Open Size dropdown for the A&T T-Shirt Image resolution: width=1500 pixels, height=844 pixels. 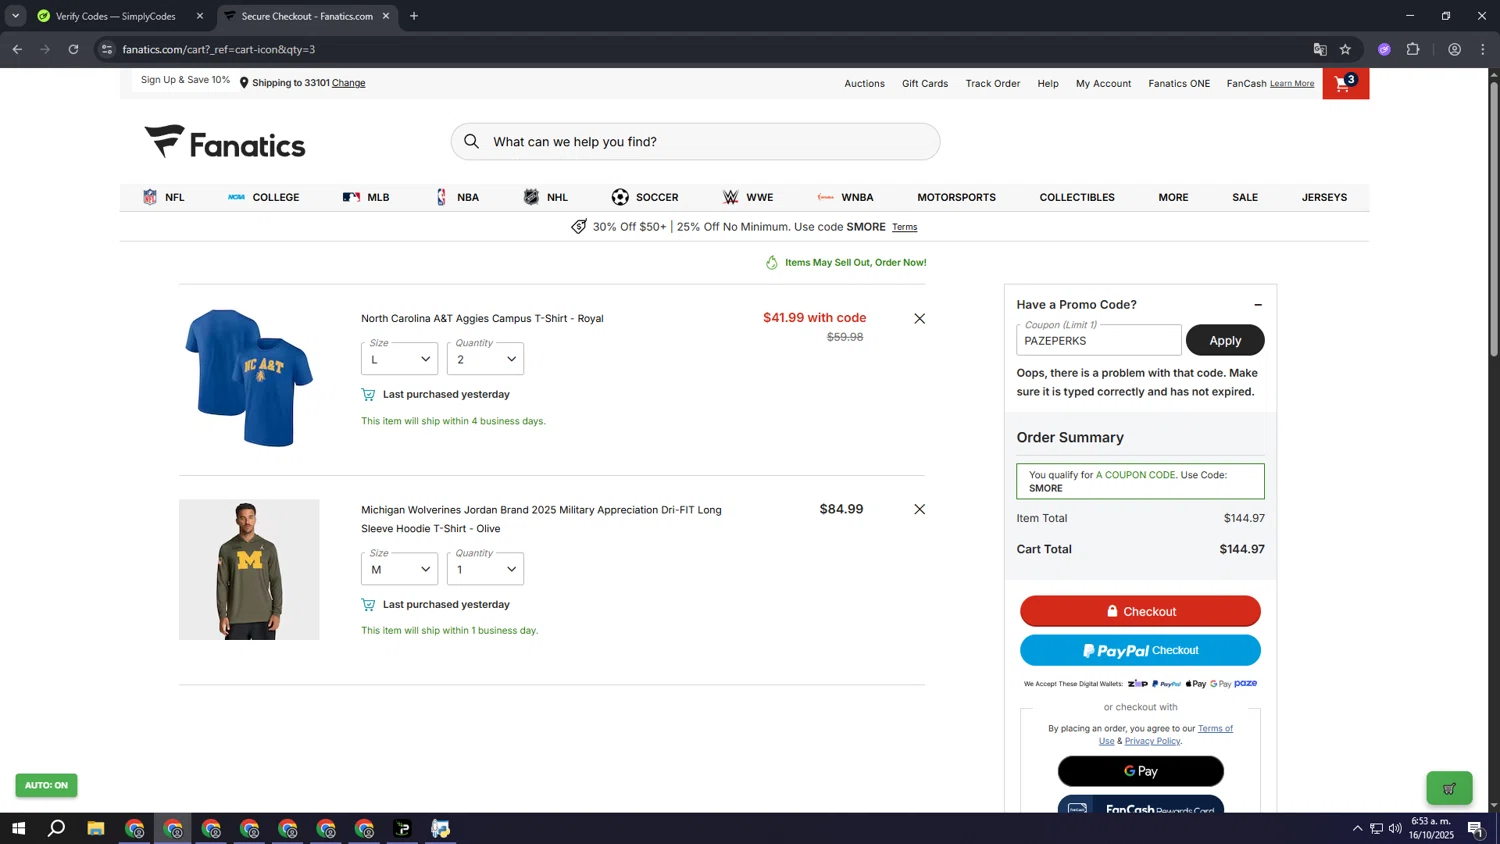point(399,359)
